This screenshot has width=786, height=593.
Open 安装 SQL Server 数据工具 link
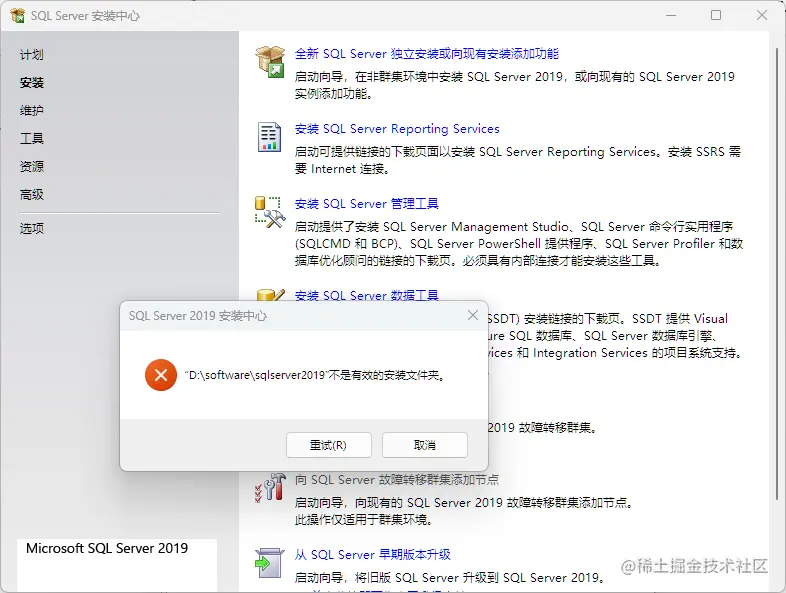366,295
